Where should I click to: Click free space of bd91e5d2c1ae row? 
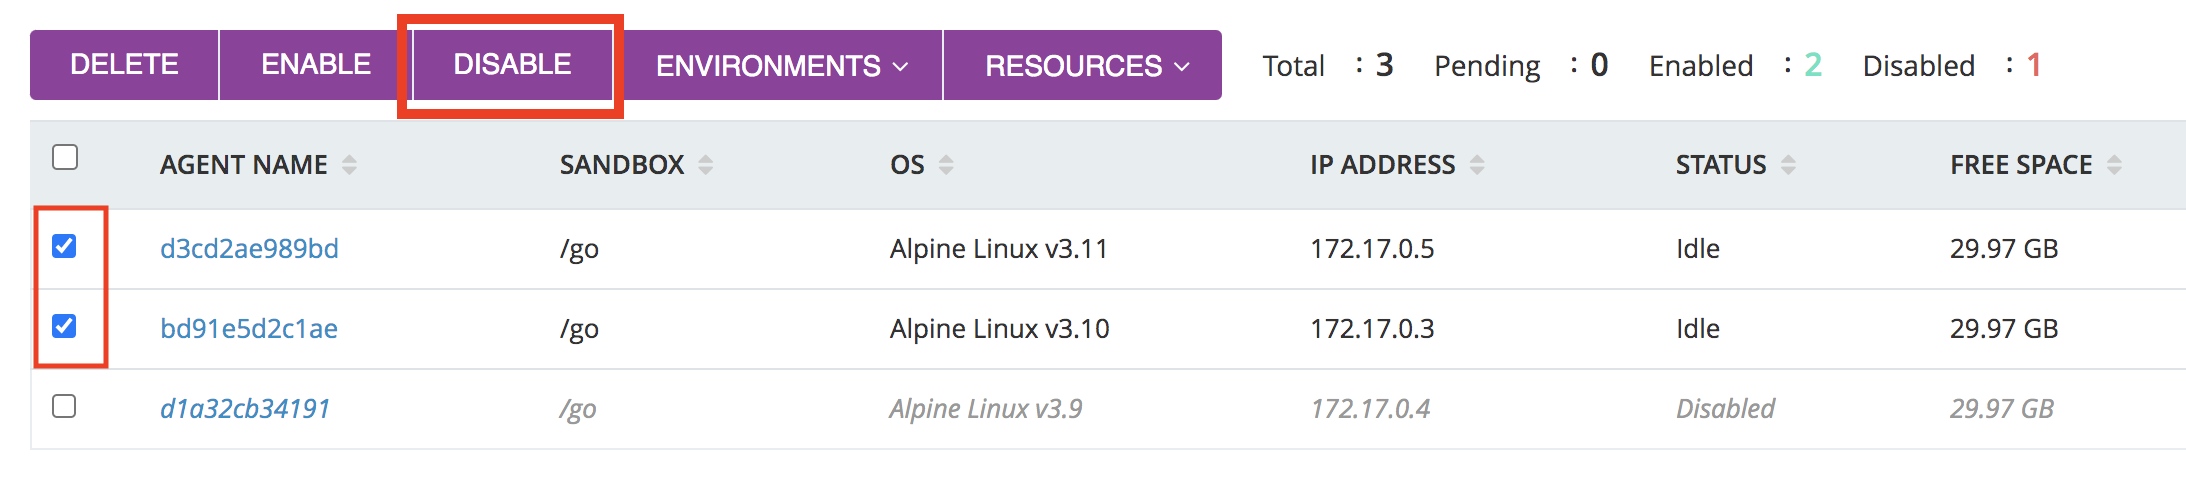(2004, 328)
